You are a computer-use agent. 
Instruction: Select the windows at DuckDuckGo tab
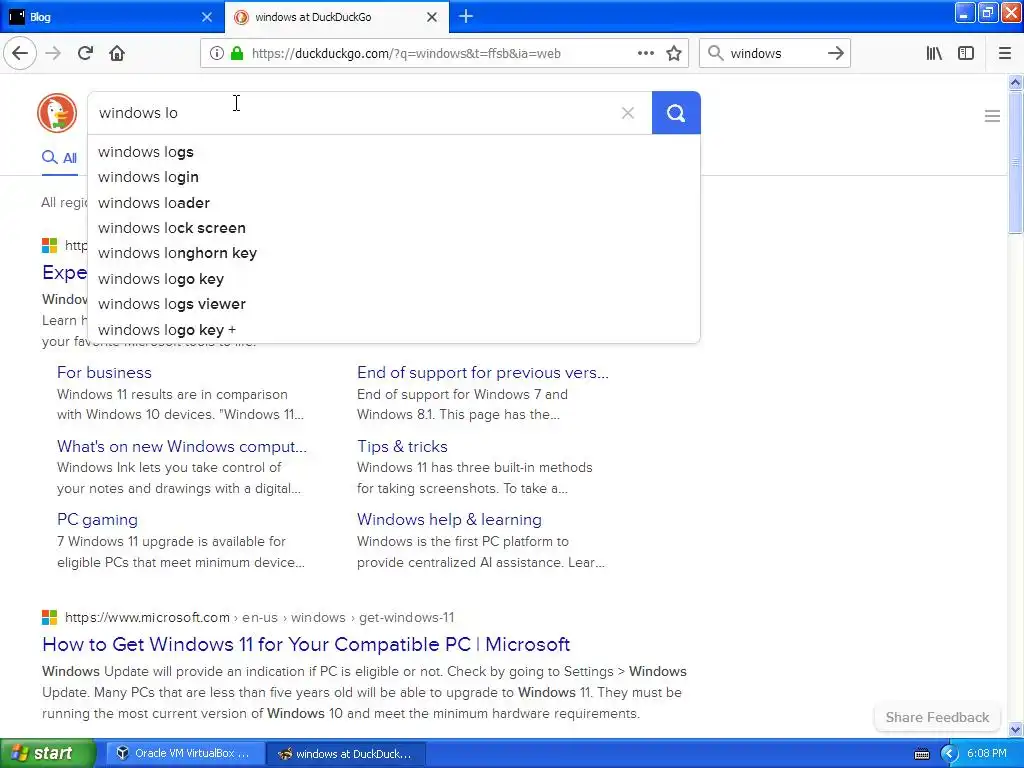click(336, 17)
